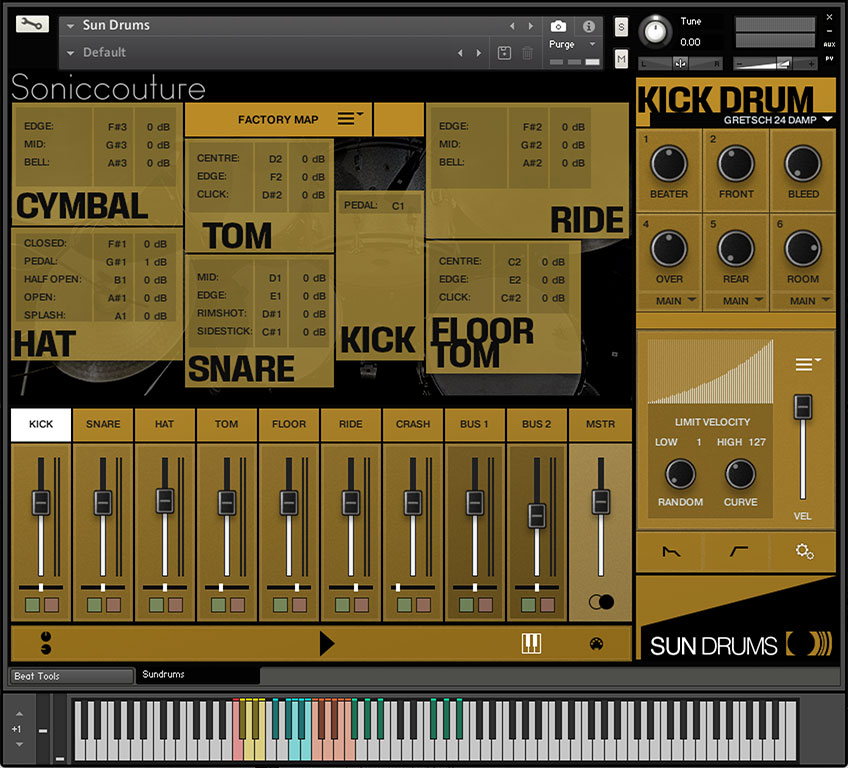Click the camera snapshot icon
This screenshot has height=768, width=848.
(558, 26)
